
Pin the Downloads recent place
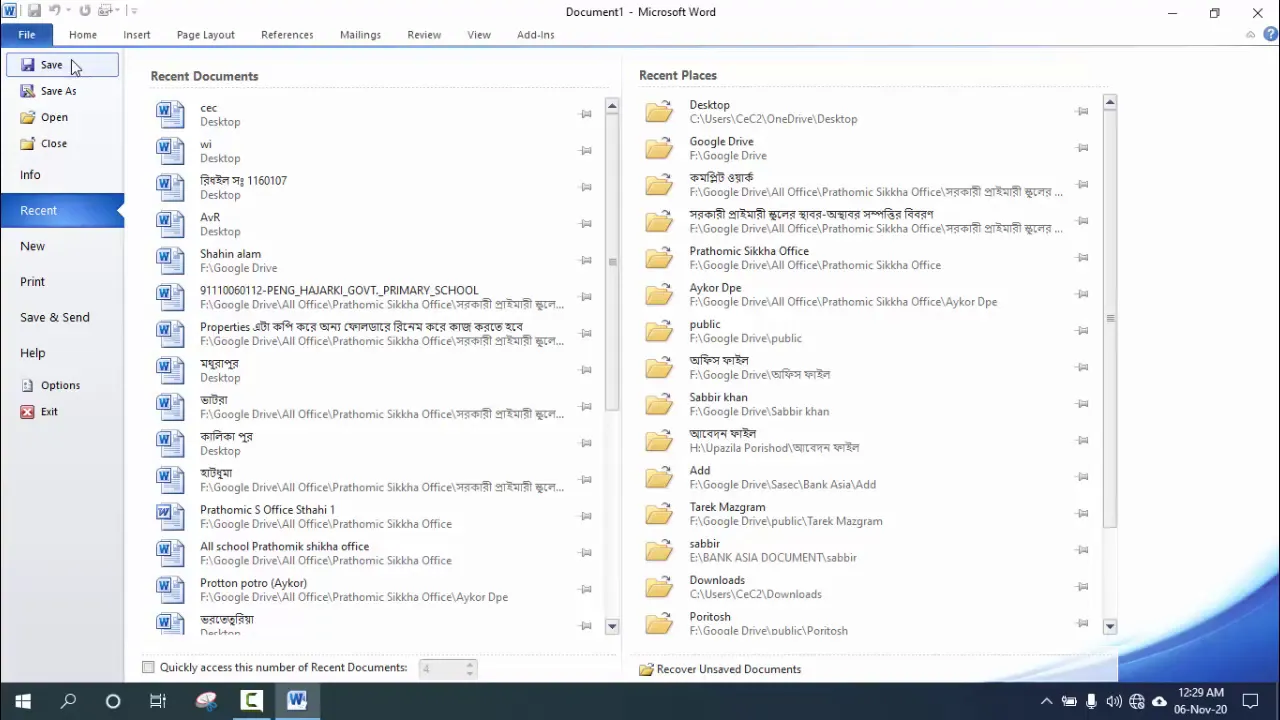(x=1082, y=587)
